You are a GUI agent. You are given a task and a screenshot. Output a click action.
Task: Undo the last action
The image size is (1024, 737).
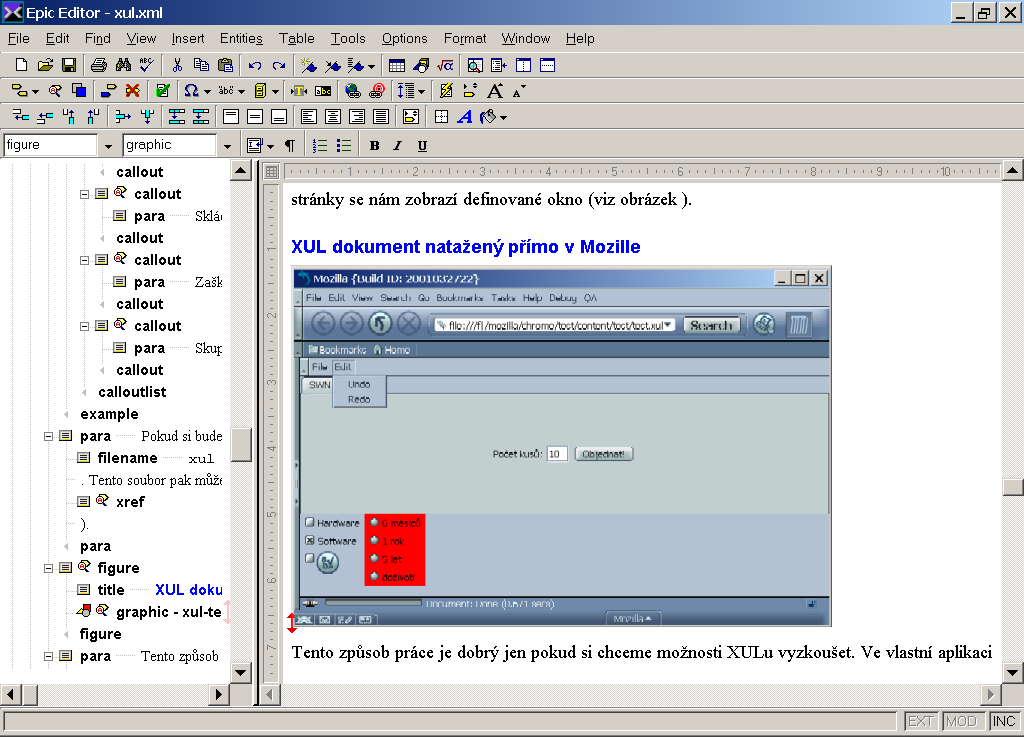255,65
